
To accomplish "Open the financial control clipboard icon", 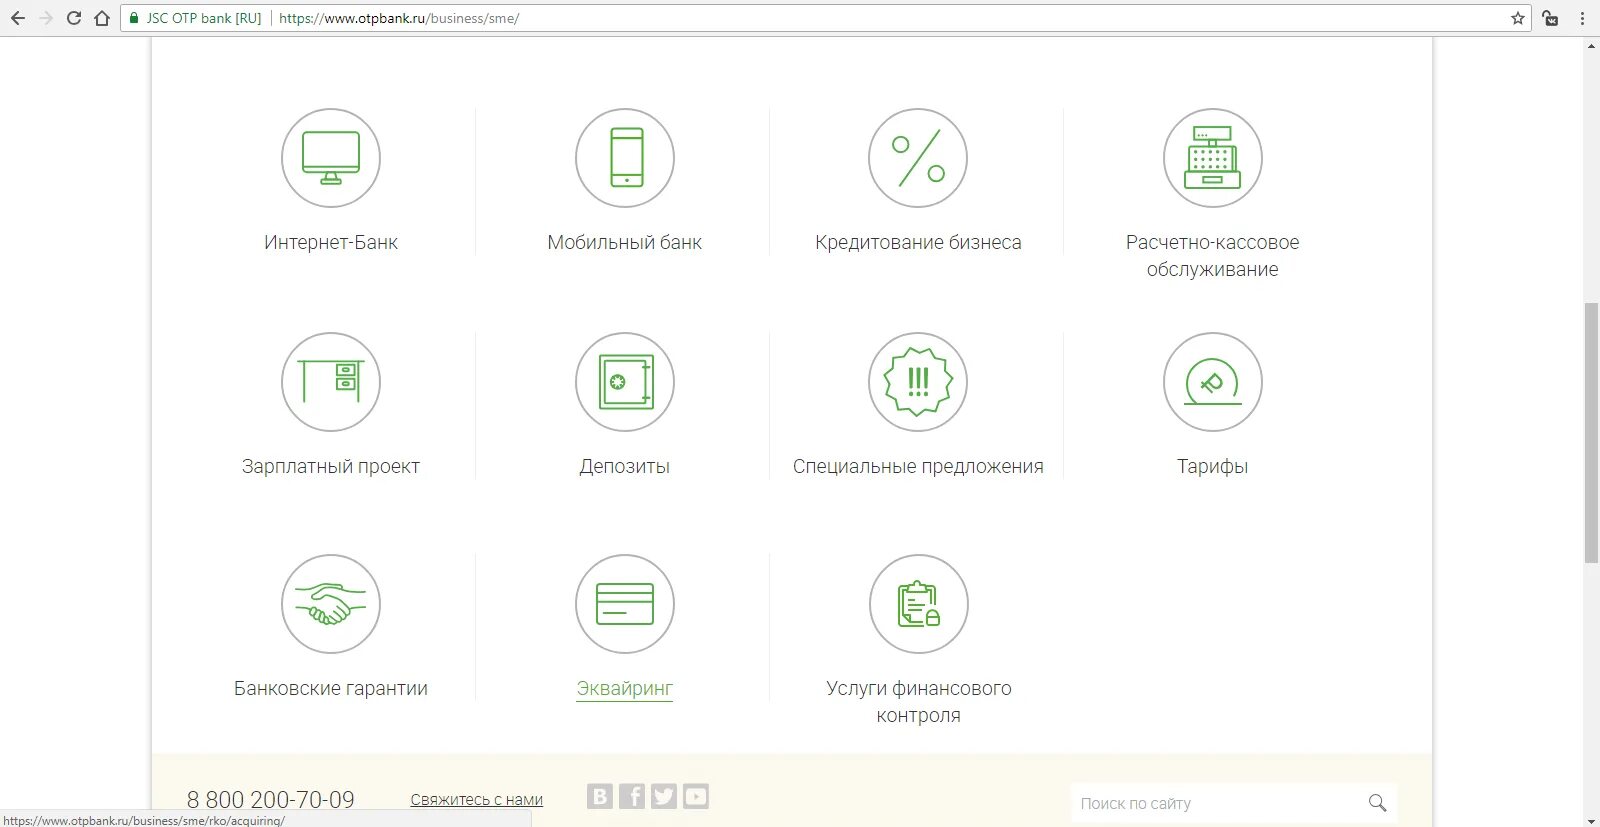I will coord(918,604).
